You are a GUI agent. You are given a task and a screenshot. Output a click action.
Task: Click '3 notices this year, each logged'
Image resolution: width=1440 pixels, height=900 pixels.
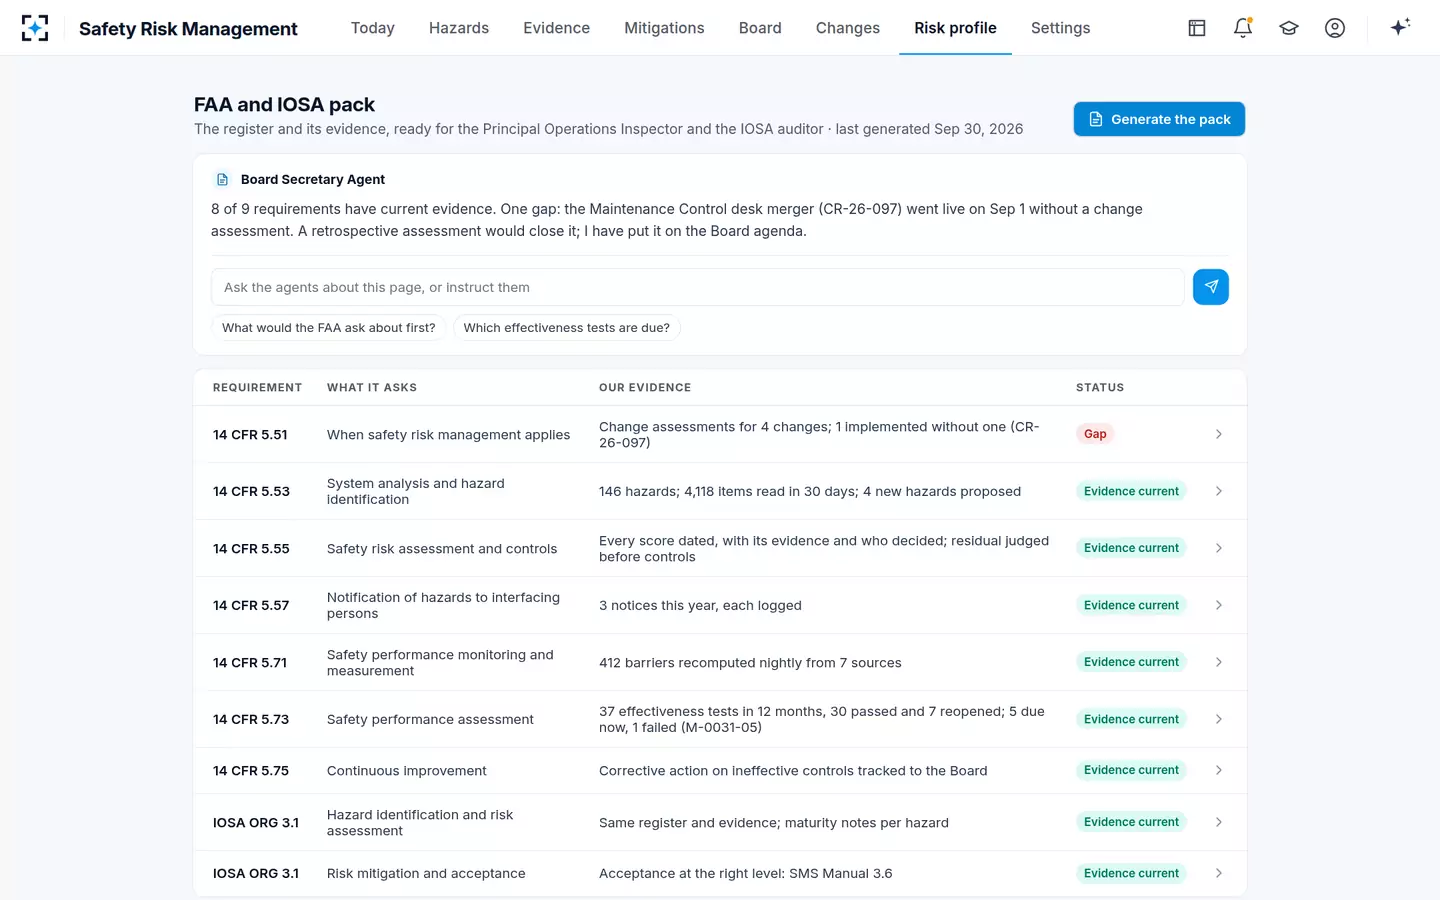[x=700, y=606]
